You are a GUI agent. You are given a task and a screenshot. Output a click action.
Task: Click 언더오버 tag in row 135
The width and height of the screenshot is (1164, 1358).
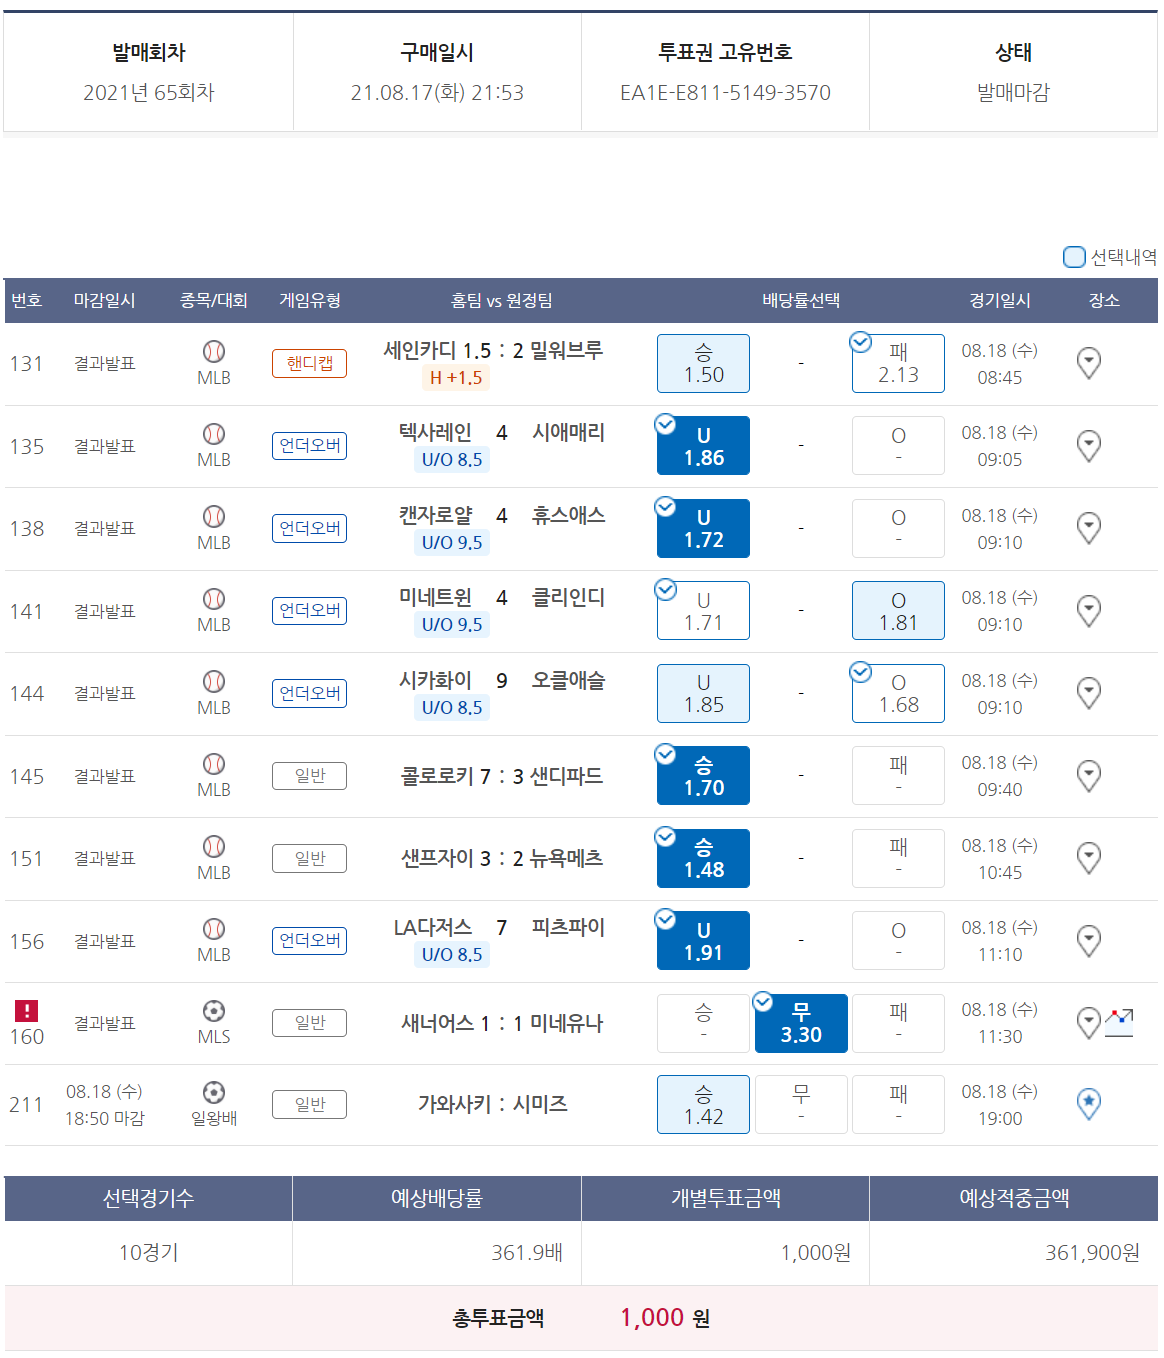point(309,445)
